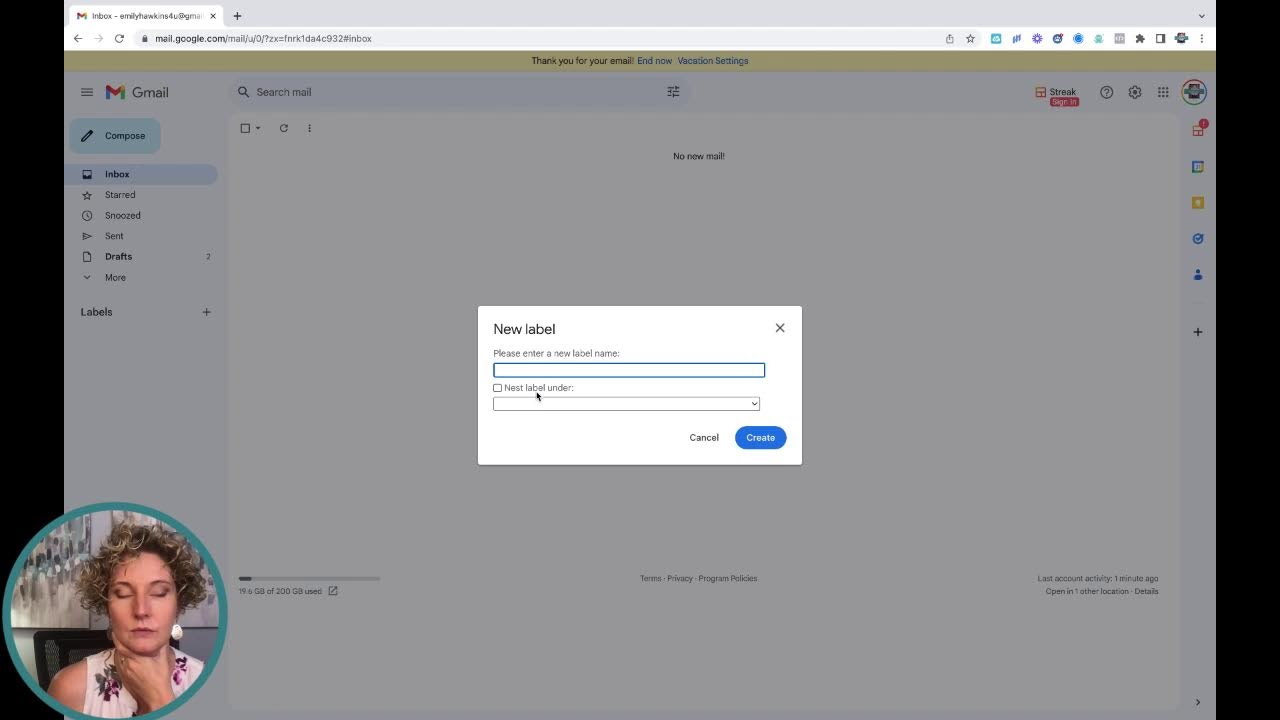Open Google Tasks side panel
Viewport: 1280px width, 720px height.
click(x=1198, y=239)
